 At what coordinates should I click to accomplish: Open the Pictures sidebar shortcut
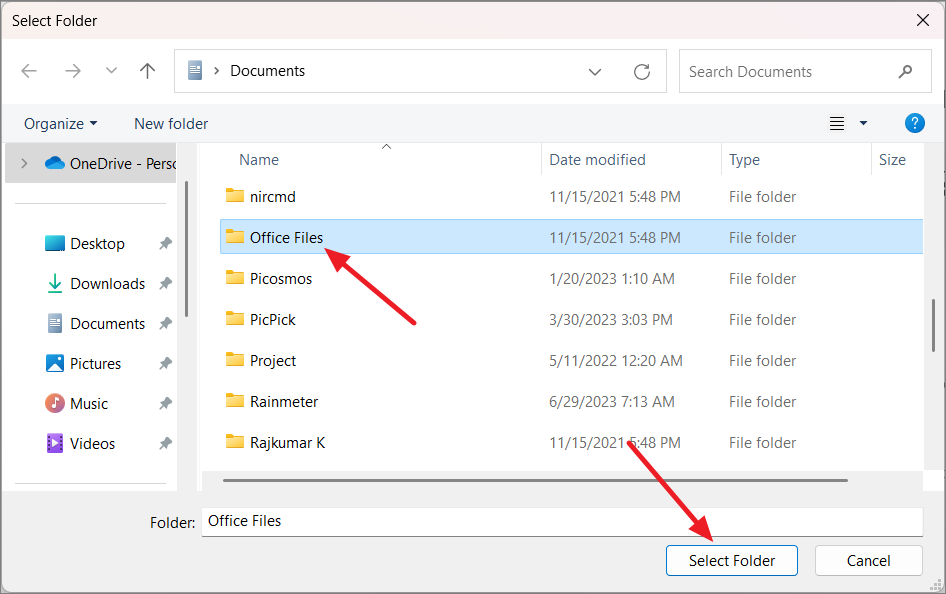[x=95, y=363]
